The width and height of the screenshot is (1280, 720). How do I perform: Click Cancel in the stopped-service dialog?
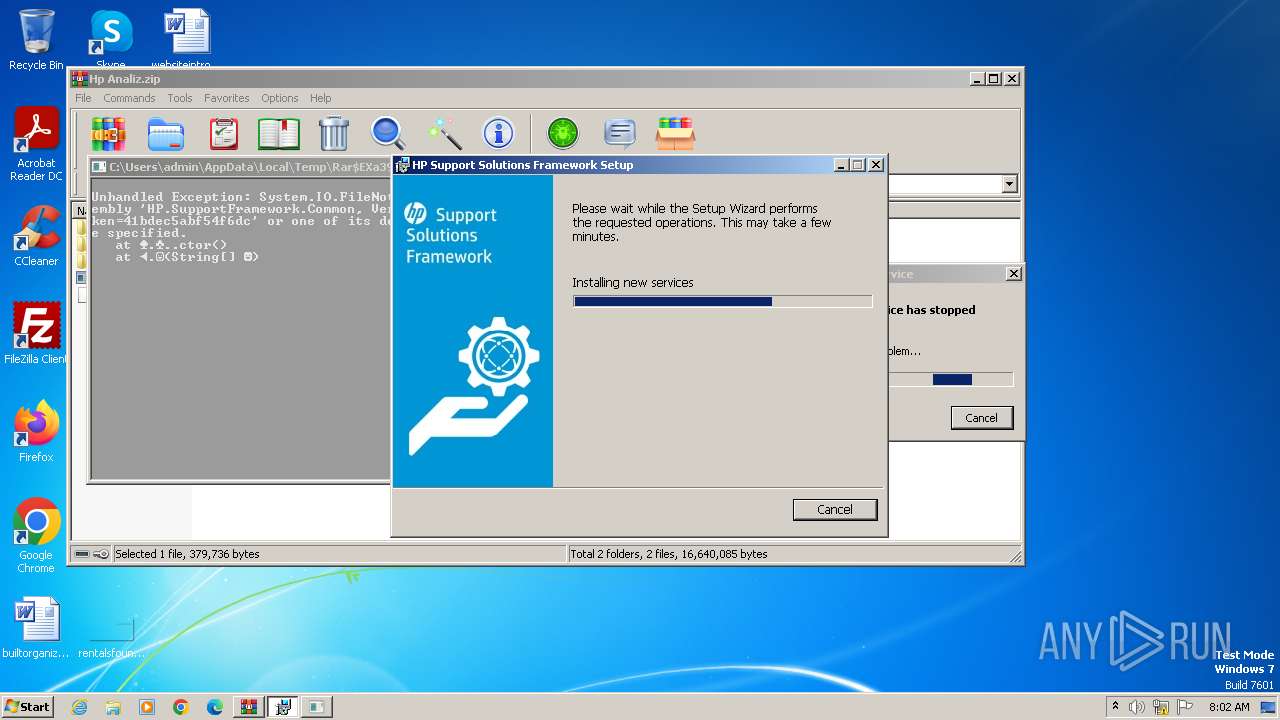click(981, 418)
